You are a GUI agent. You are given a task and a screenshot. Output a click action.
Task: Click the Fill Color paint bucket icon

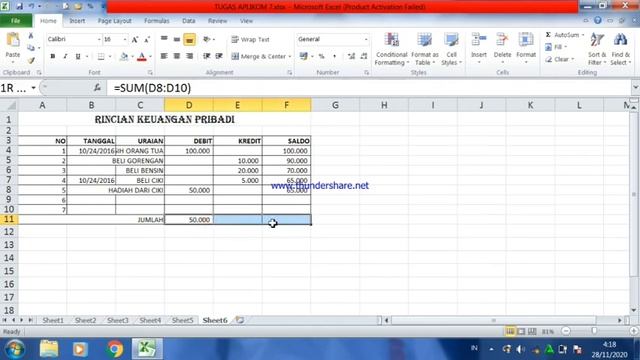pyautogui.click(x=124, y=57)
